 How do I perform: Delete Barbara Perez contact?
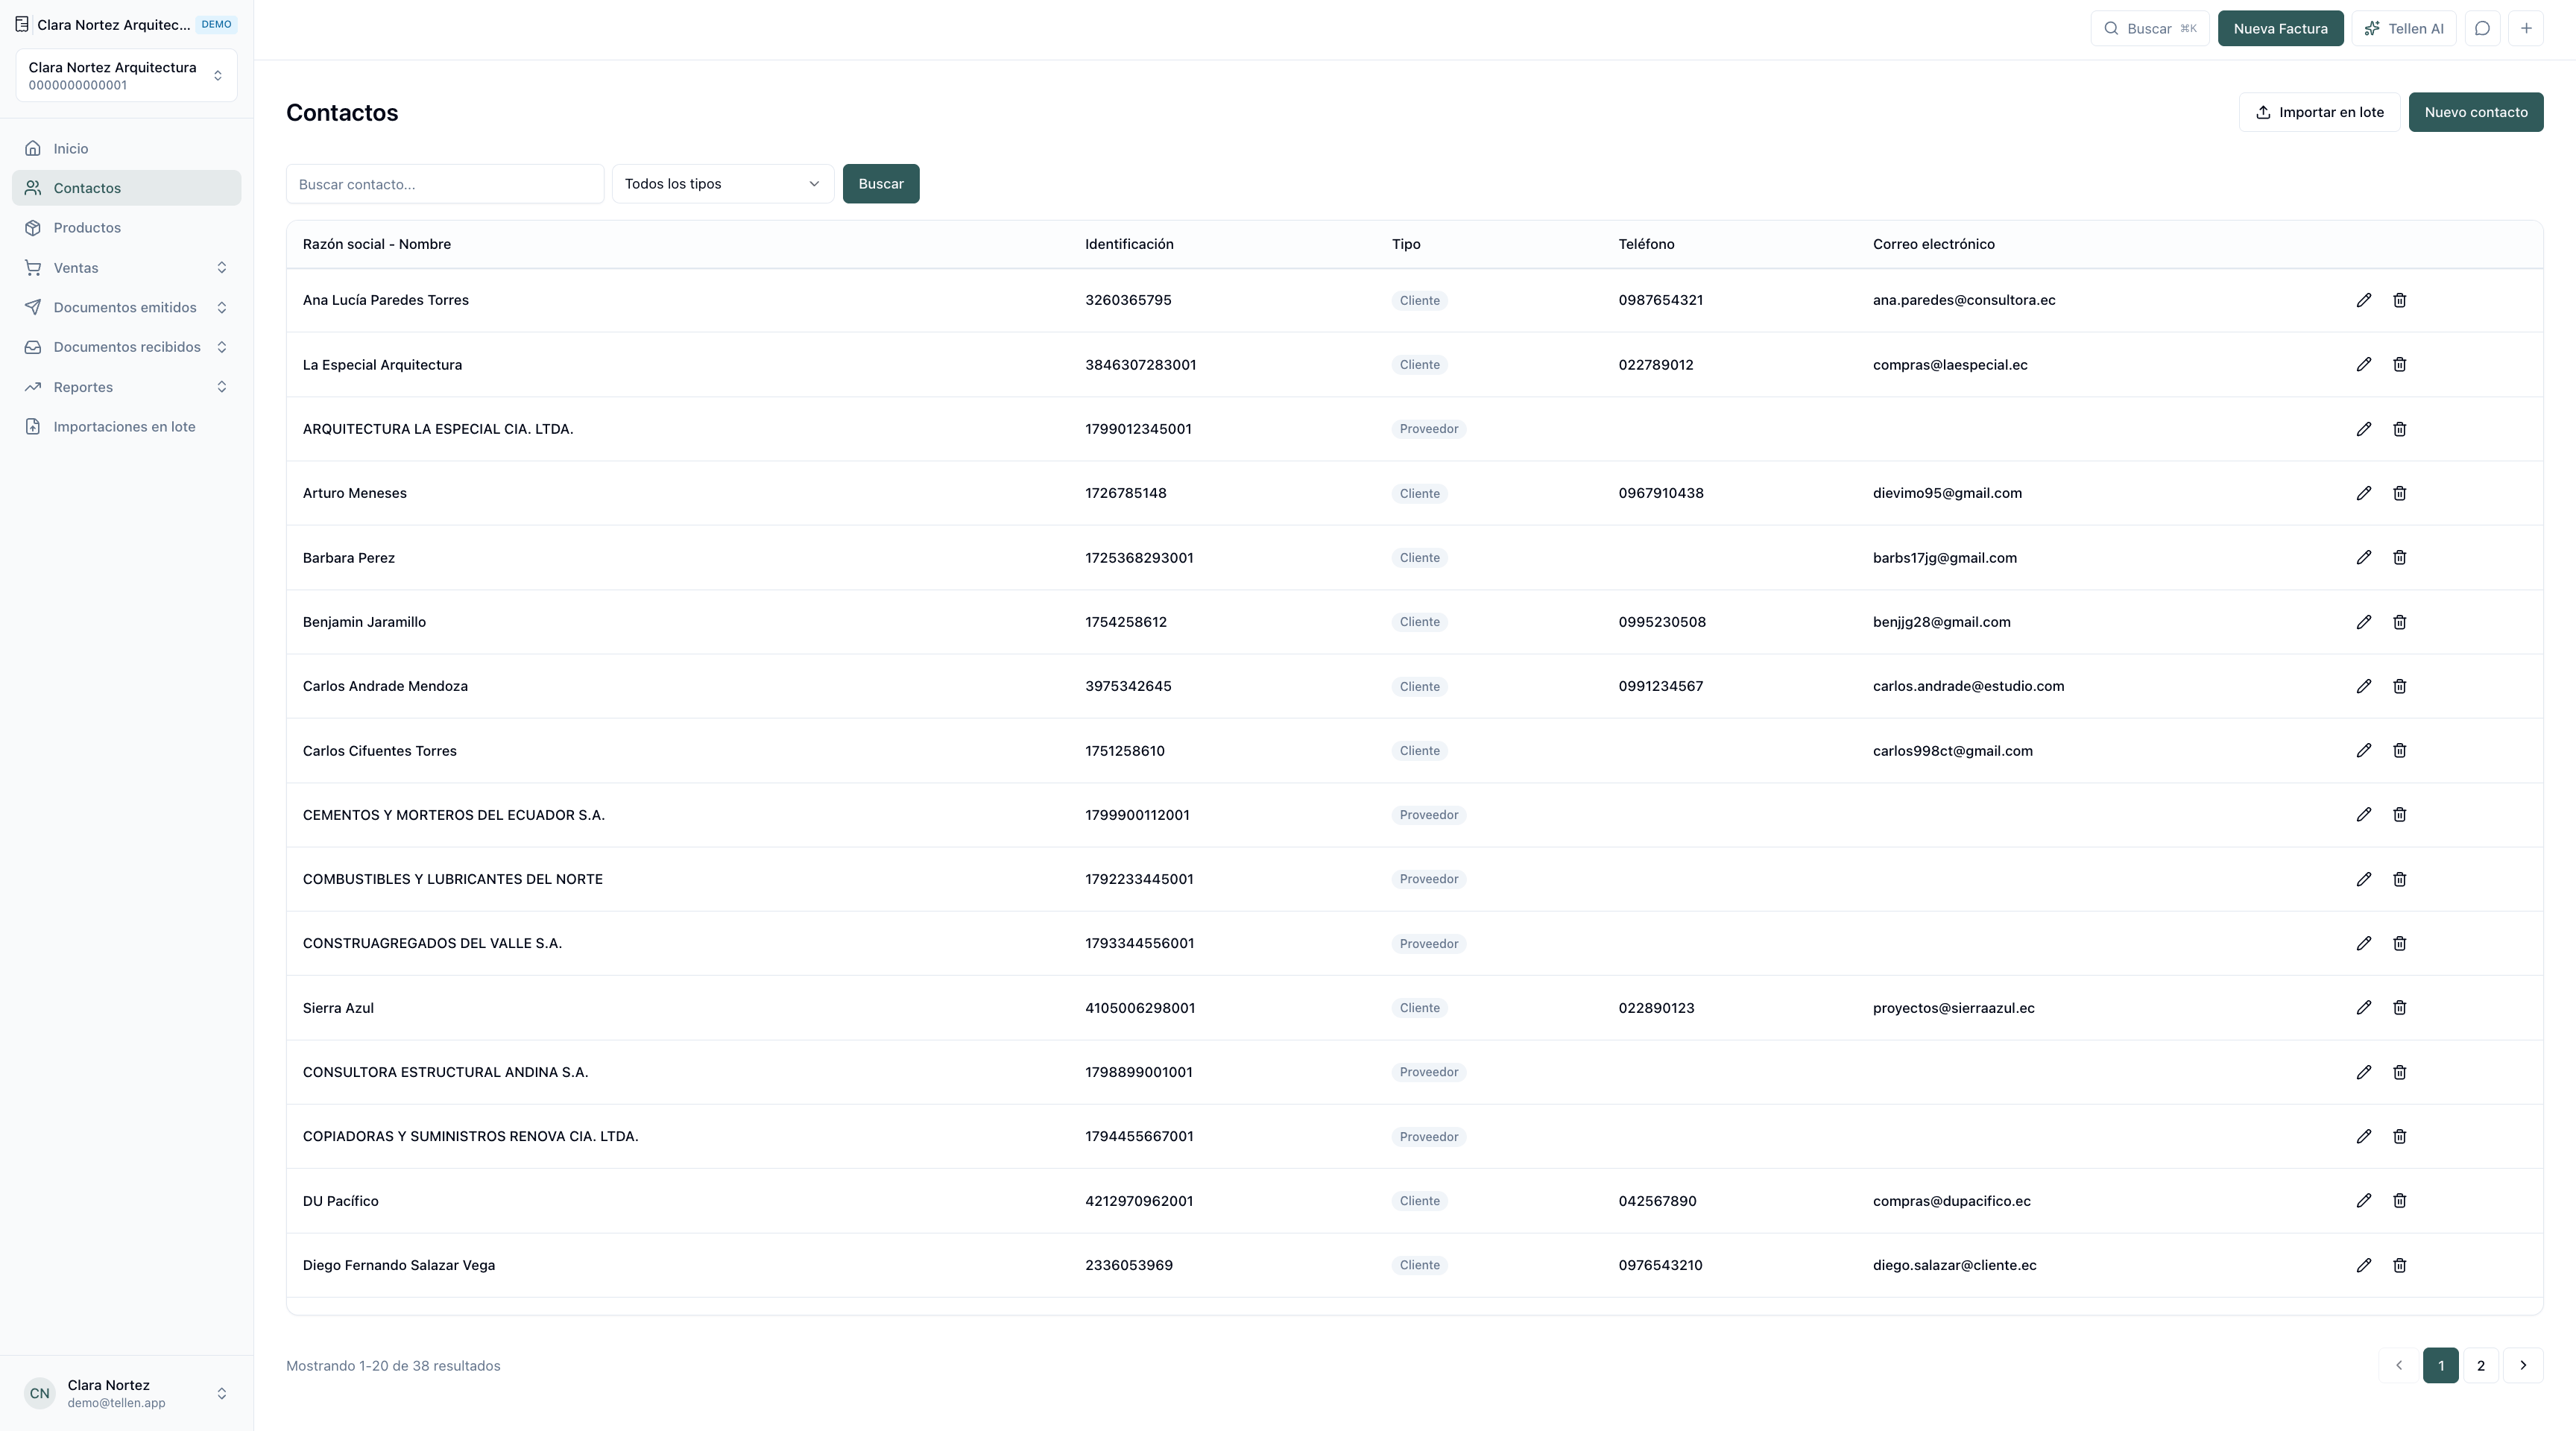pyautogui.click(x=2399, y=557)
